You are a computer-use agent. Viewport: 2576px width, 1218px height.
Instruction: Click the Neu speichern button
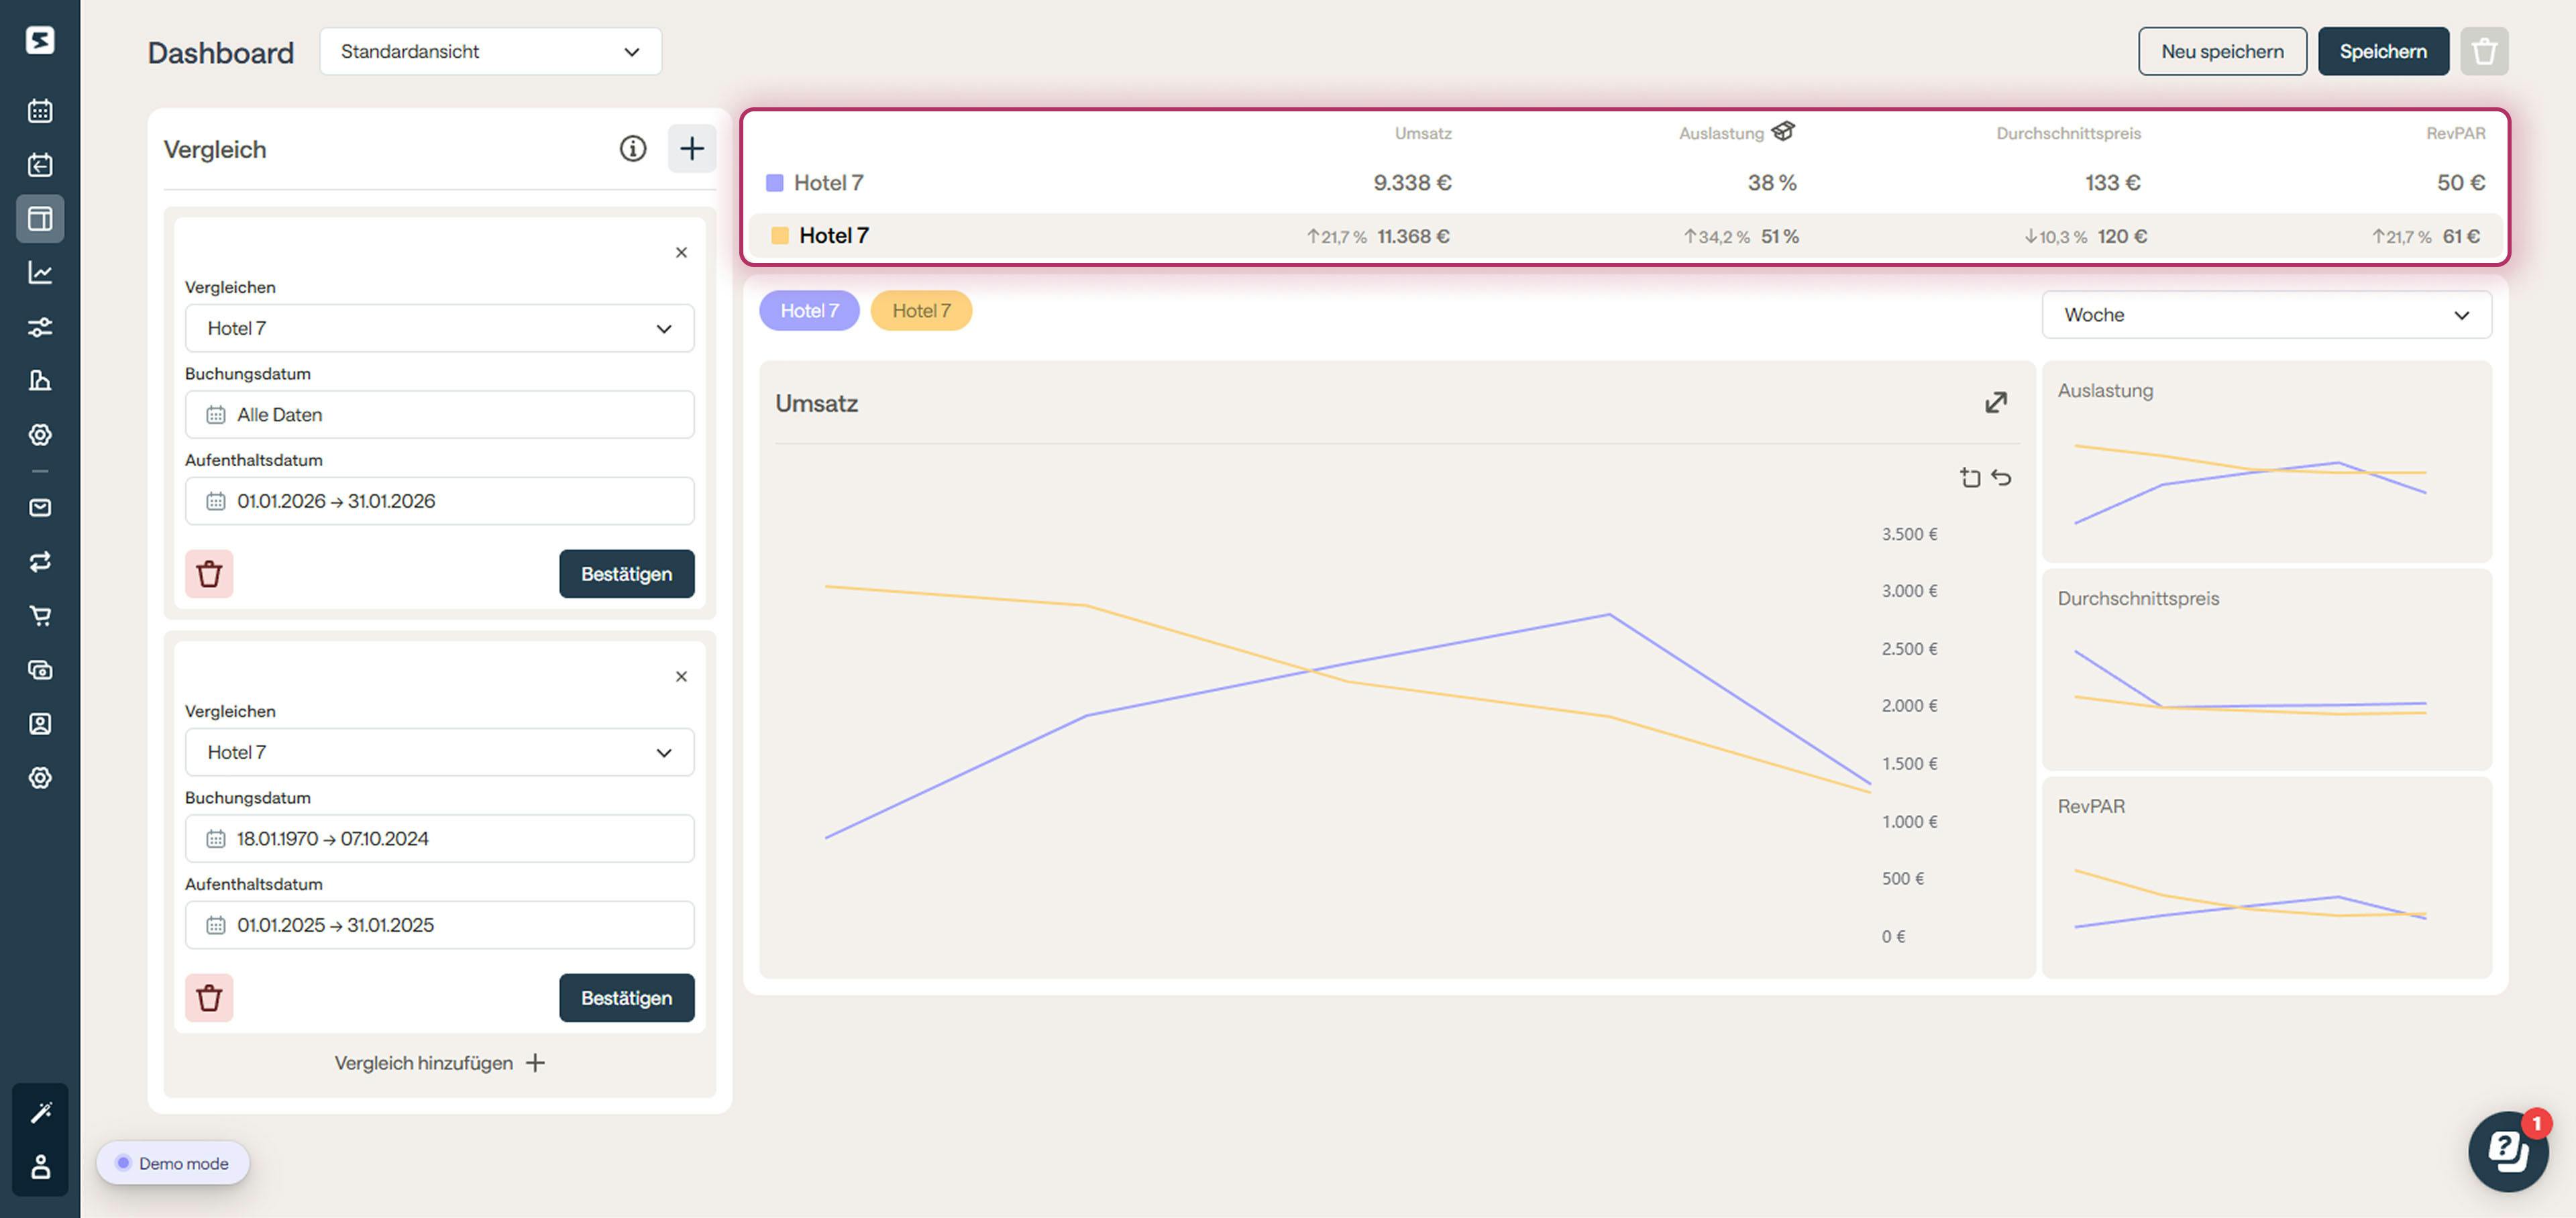(2221, 51)
